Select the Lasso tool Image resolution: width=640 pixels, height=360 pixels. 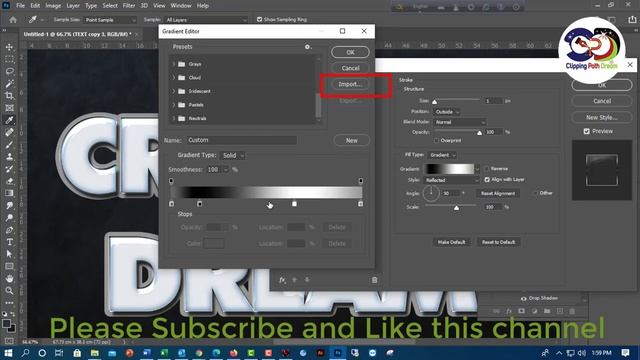click(9, 71)
